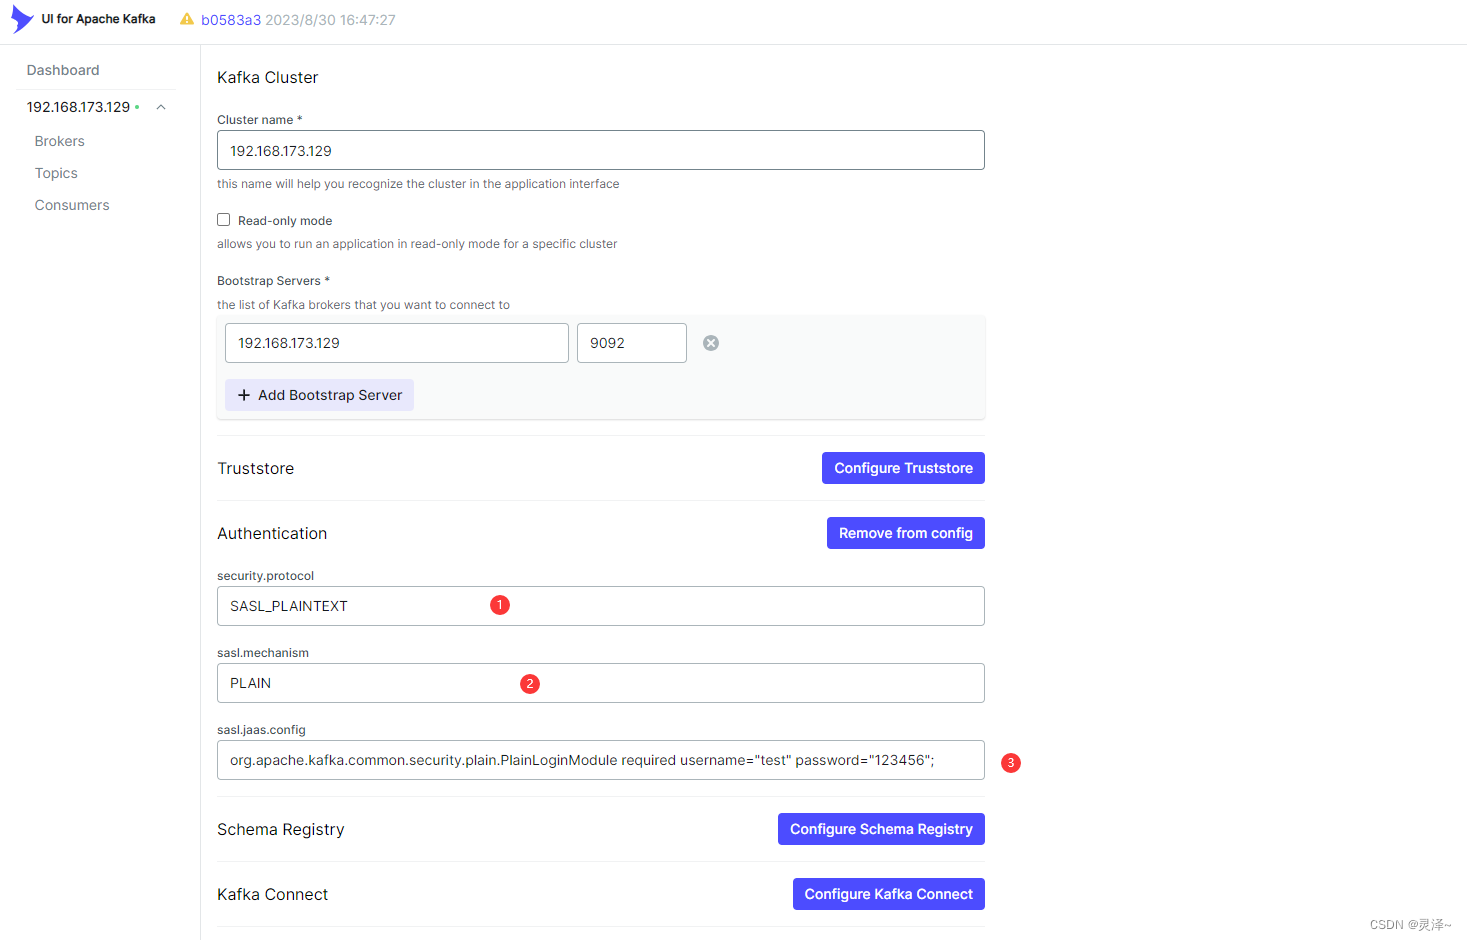The width and height of the screenshot is (1467, 940).
Task: Remove the bootstrap server row
Action: (x=711, y=343)
